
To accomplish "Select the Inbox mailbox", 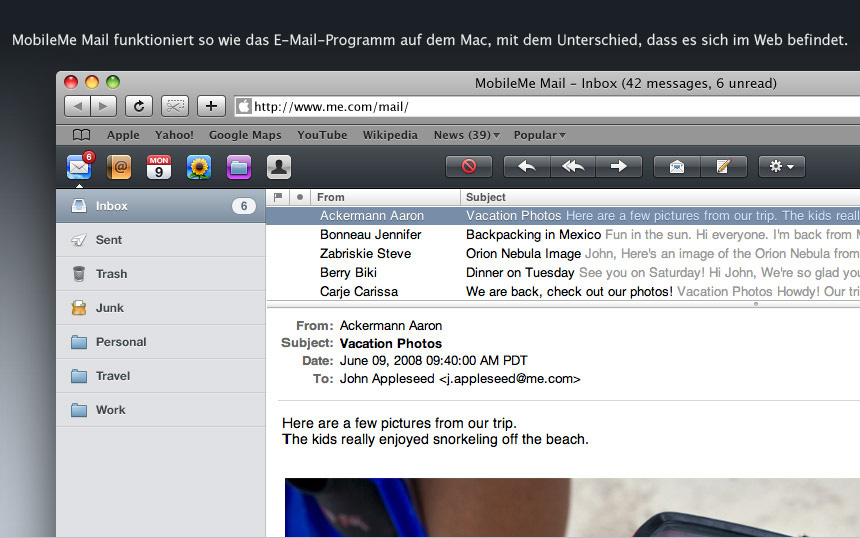I will [161, 206].
